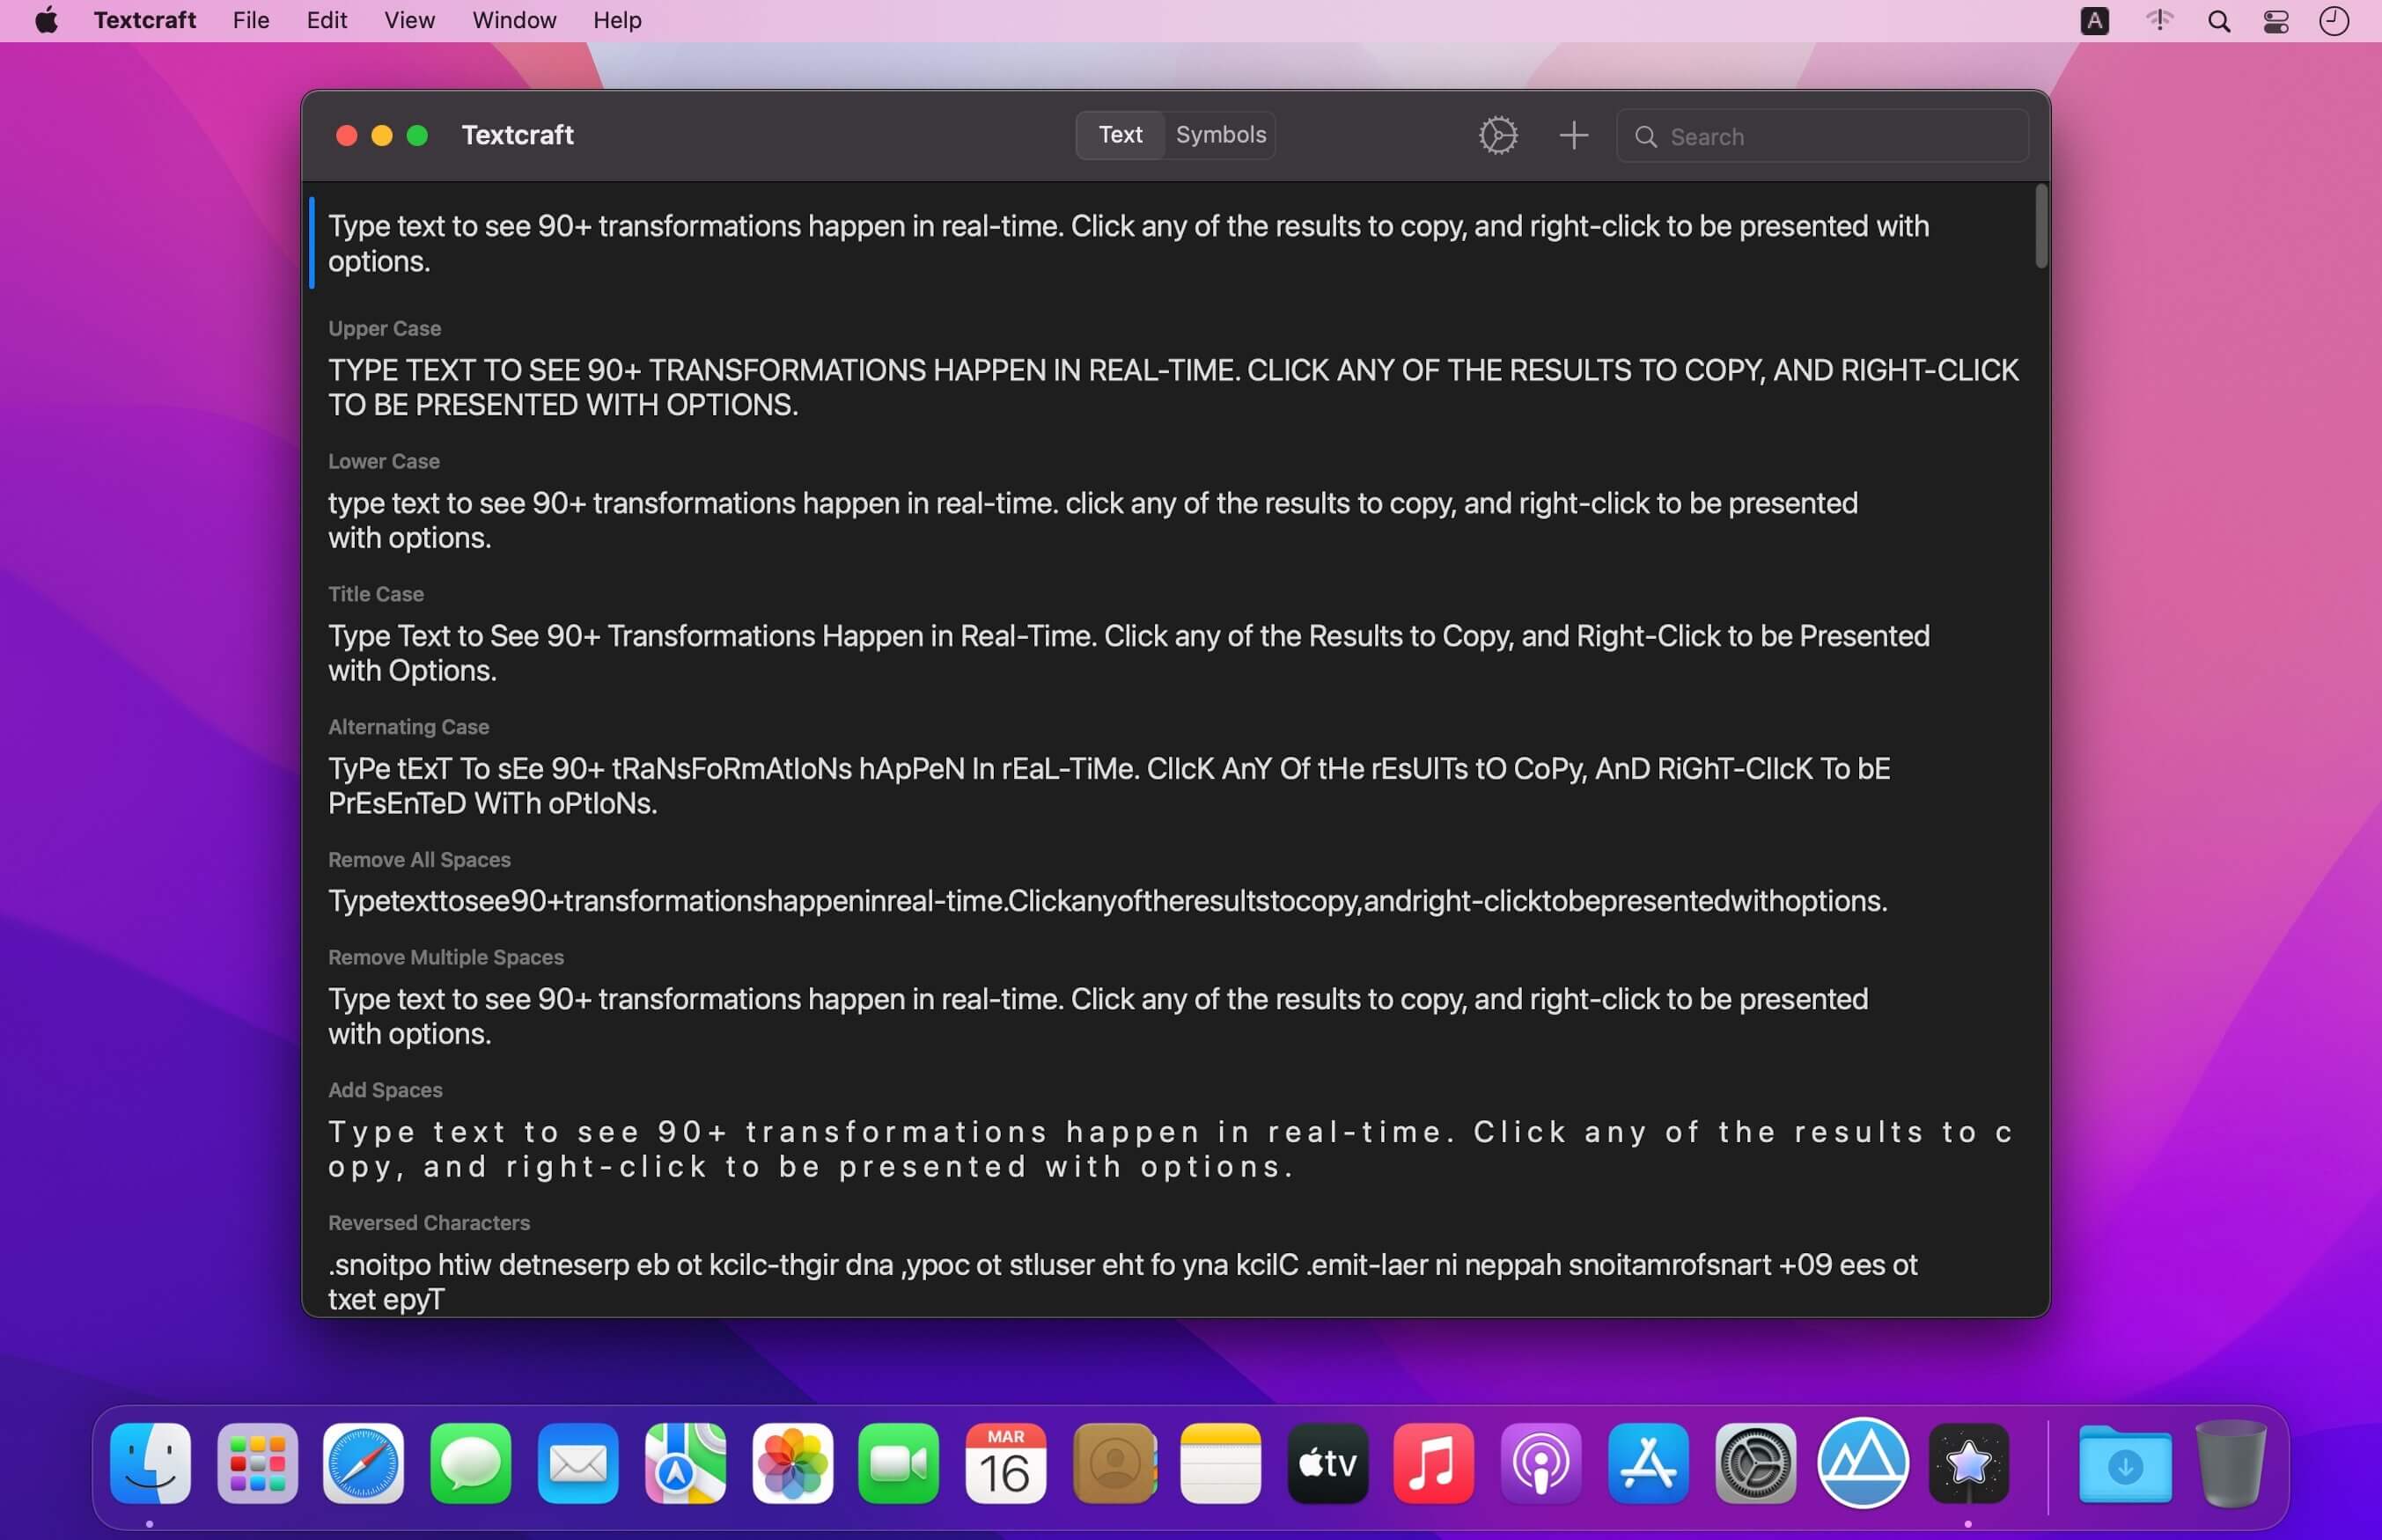Open Messages from the Dock
Image resolution: width=2382 pixels, height=1540 pixels.
click(471, 1464)
